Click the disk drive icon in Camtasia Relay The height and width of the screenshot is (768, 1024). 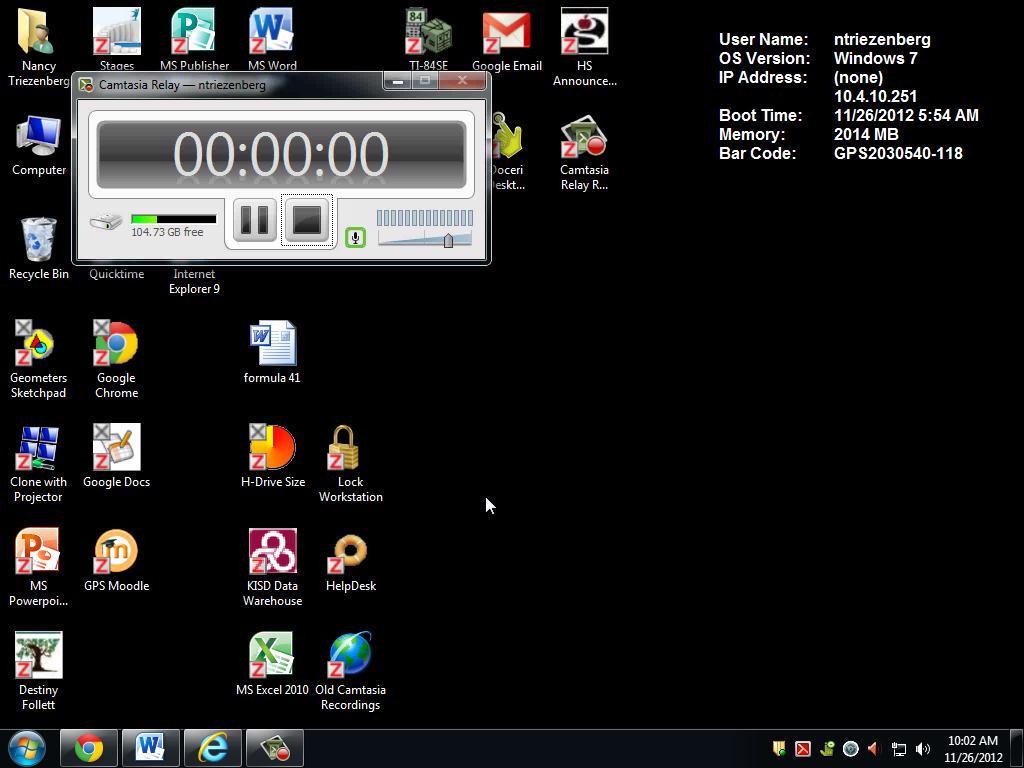[105, 222]
